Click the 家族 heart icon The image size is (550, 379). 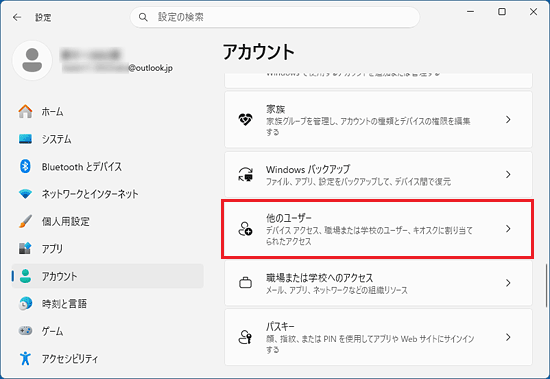245,120
